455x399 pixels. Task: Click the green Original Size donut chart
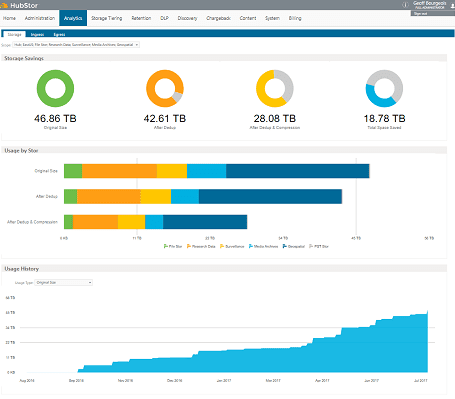point(55,88)
